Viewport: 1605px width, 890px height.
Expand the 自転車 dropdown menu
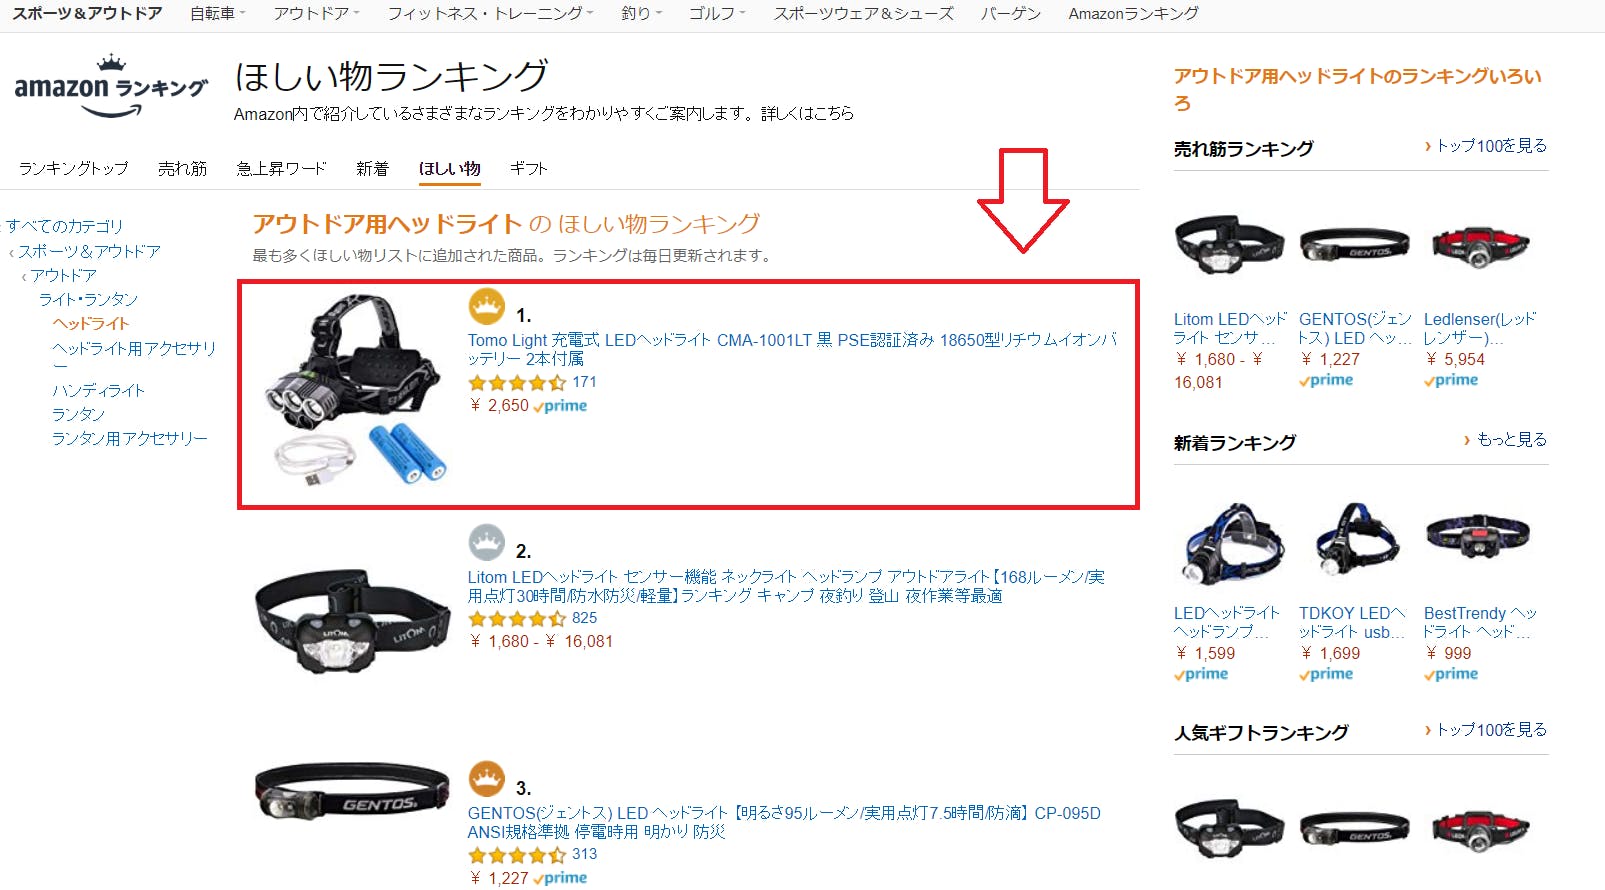(218, 14)
